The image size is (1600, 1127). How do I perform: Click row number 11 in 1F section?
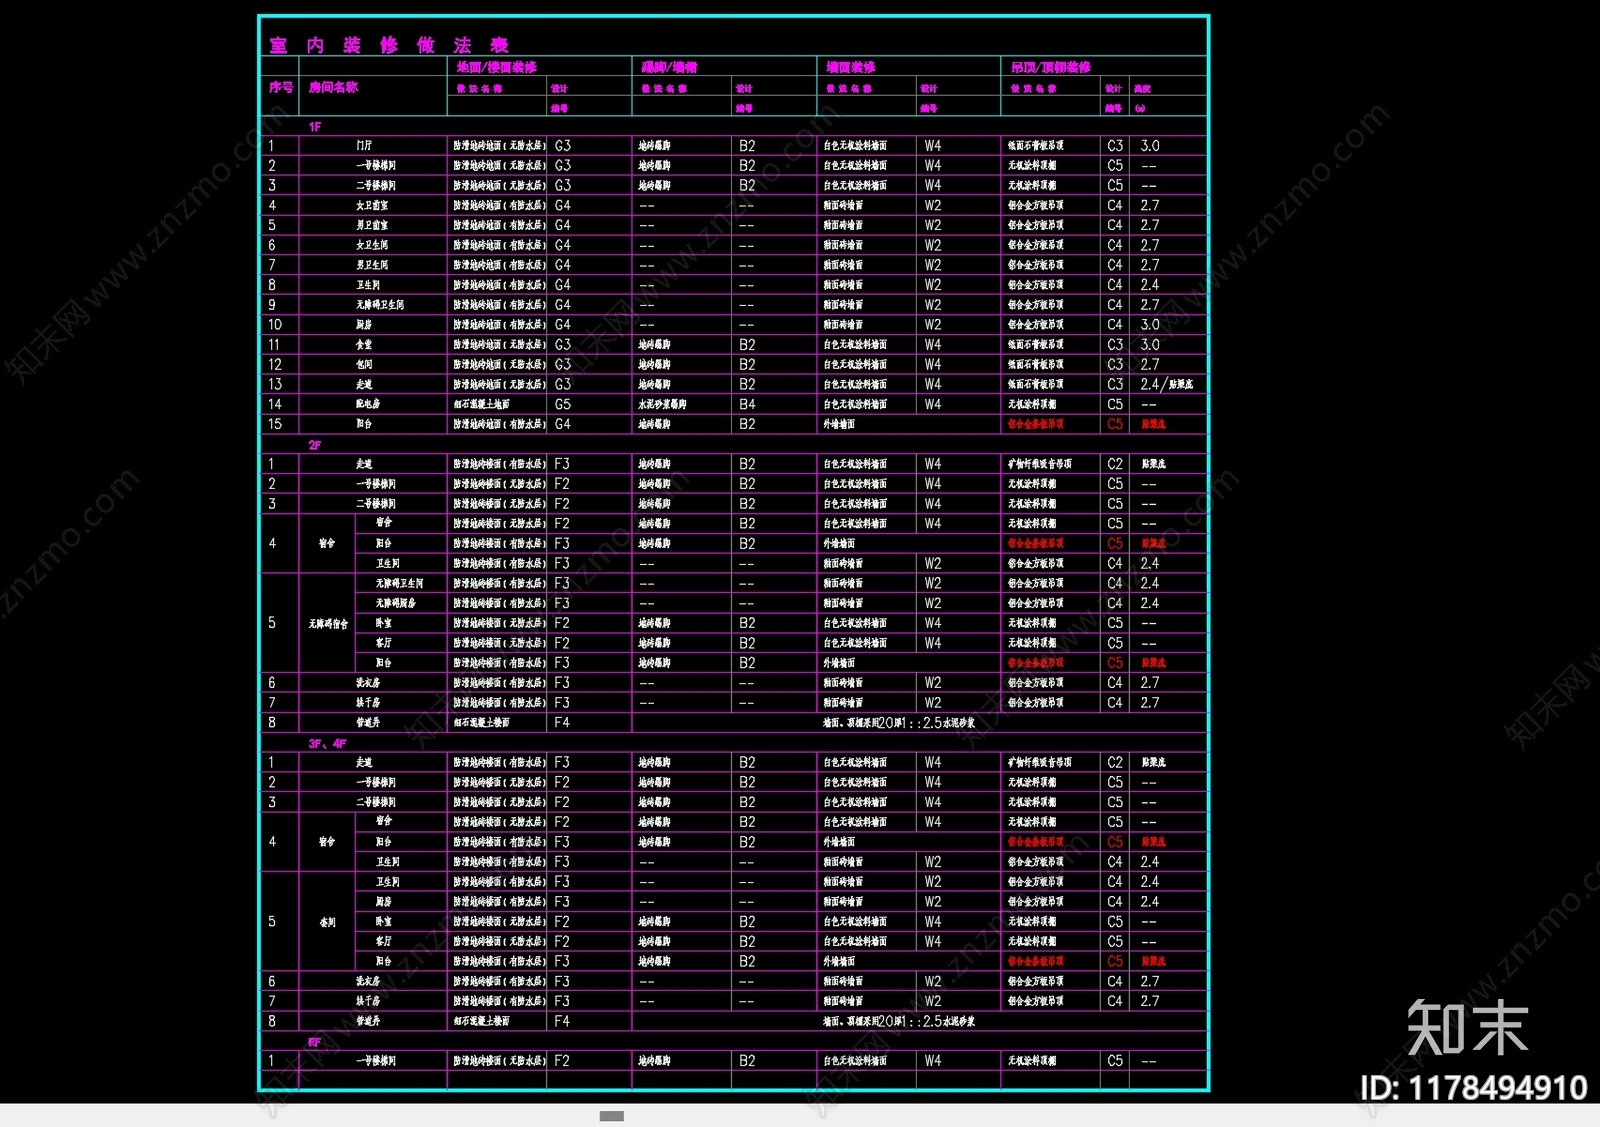275,345
